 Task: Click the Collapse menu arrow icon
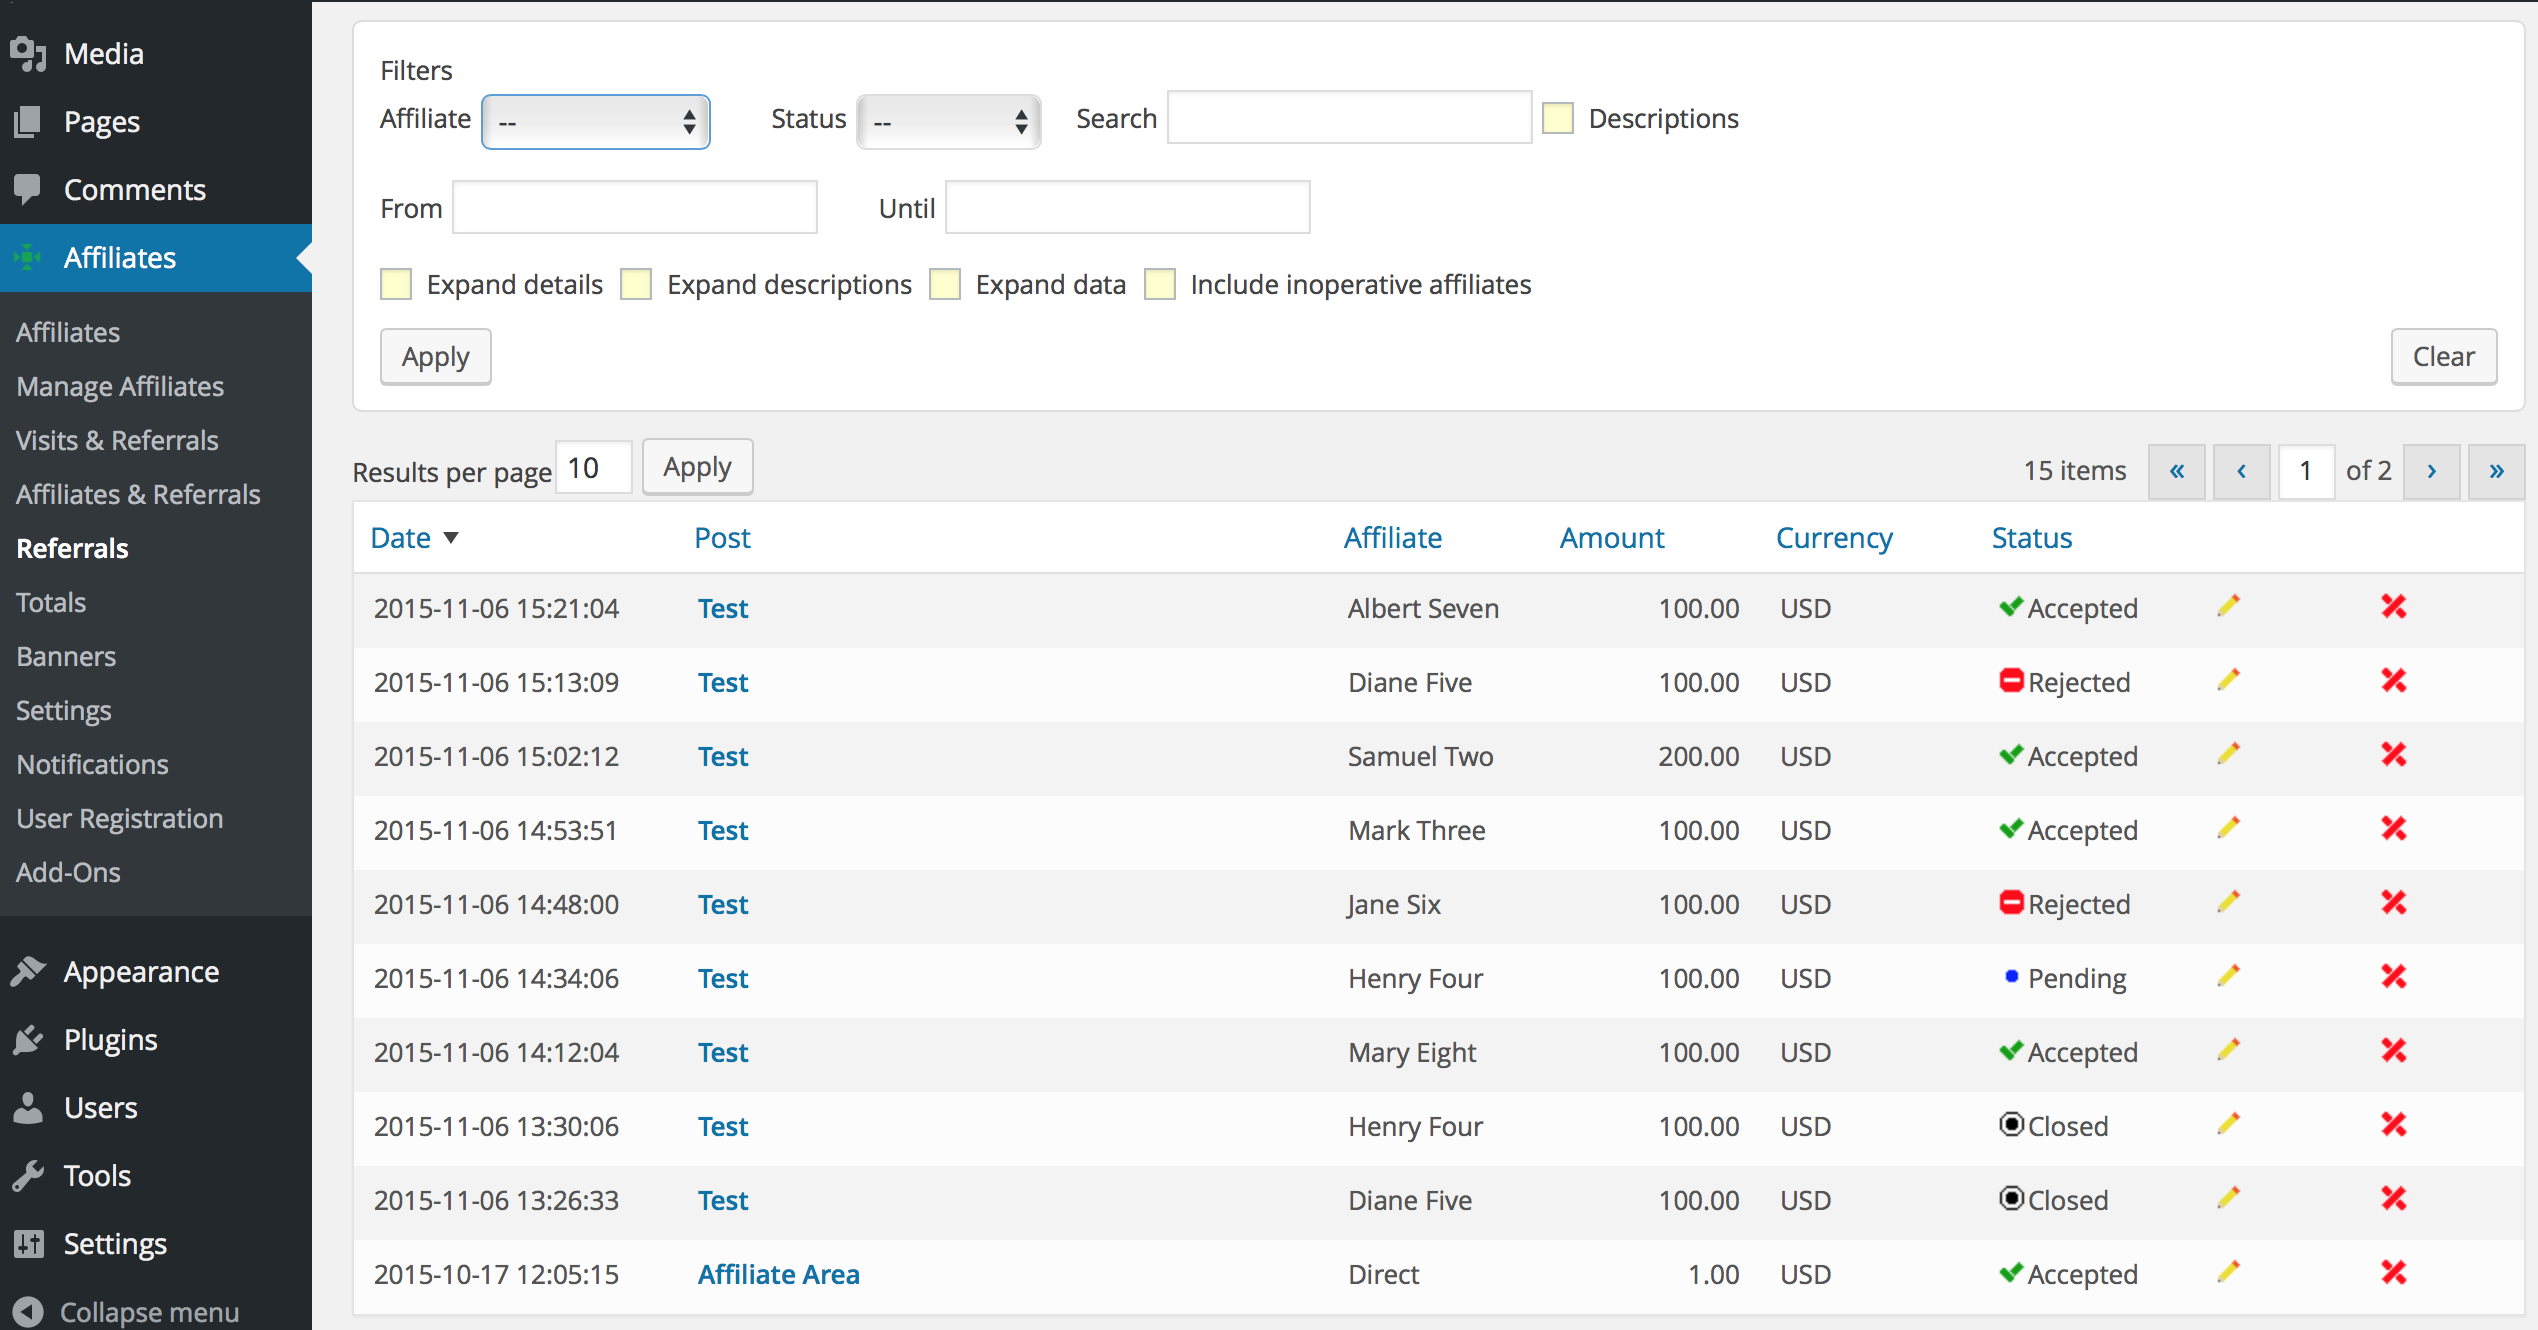28,1312
